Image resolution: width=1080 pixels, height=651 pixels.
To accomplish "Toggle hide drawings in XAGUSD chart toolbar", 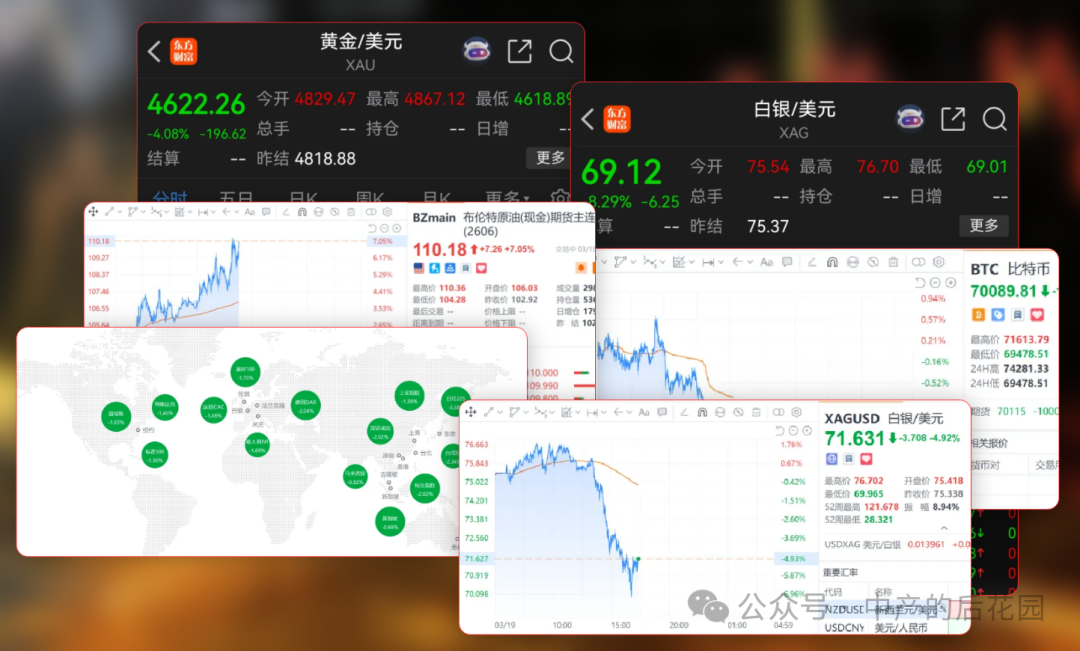I will [738, 413].
